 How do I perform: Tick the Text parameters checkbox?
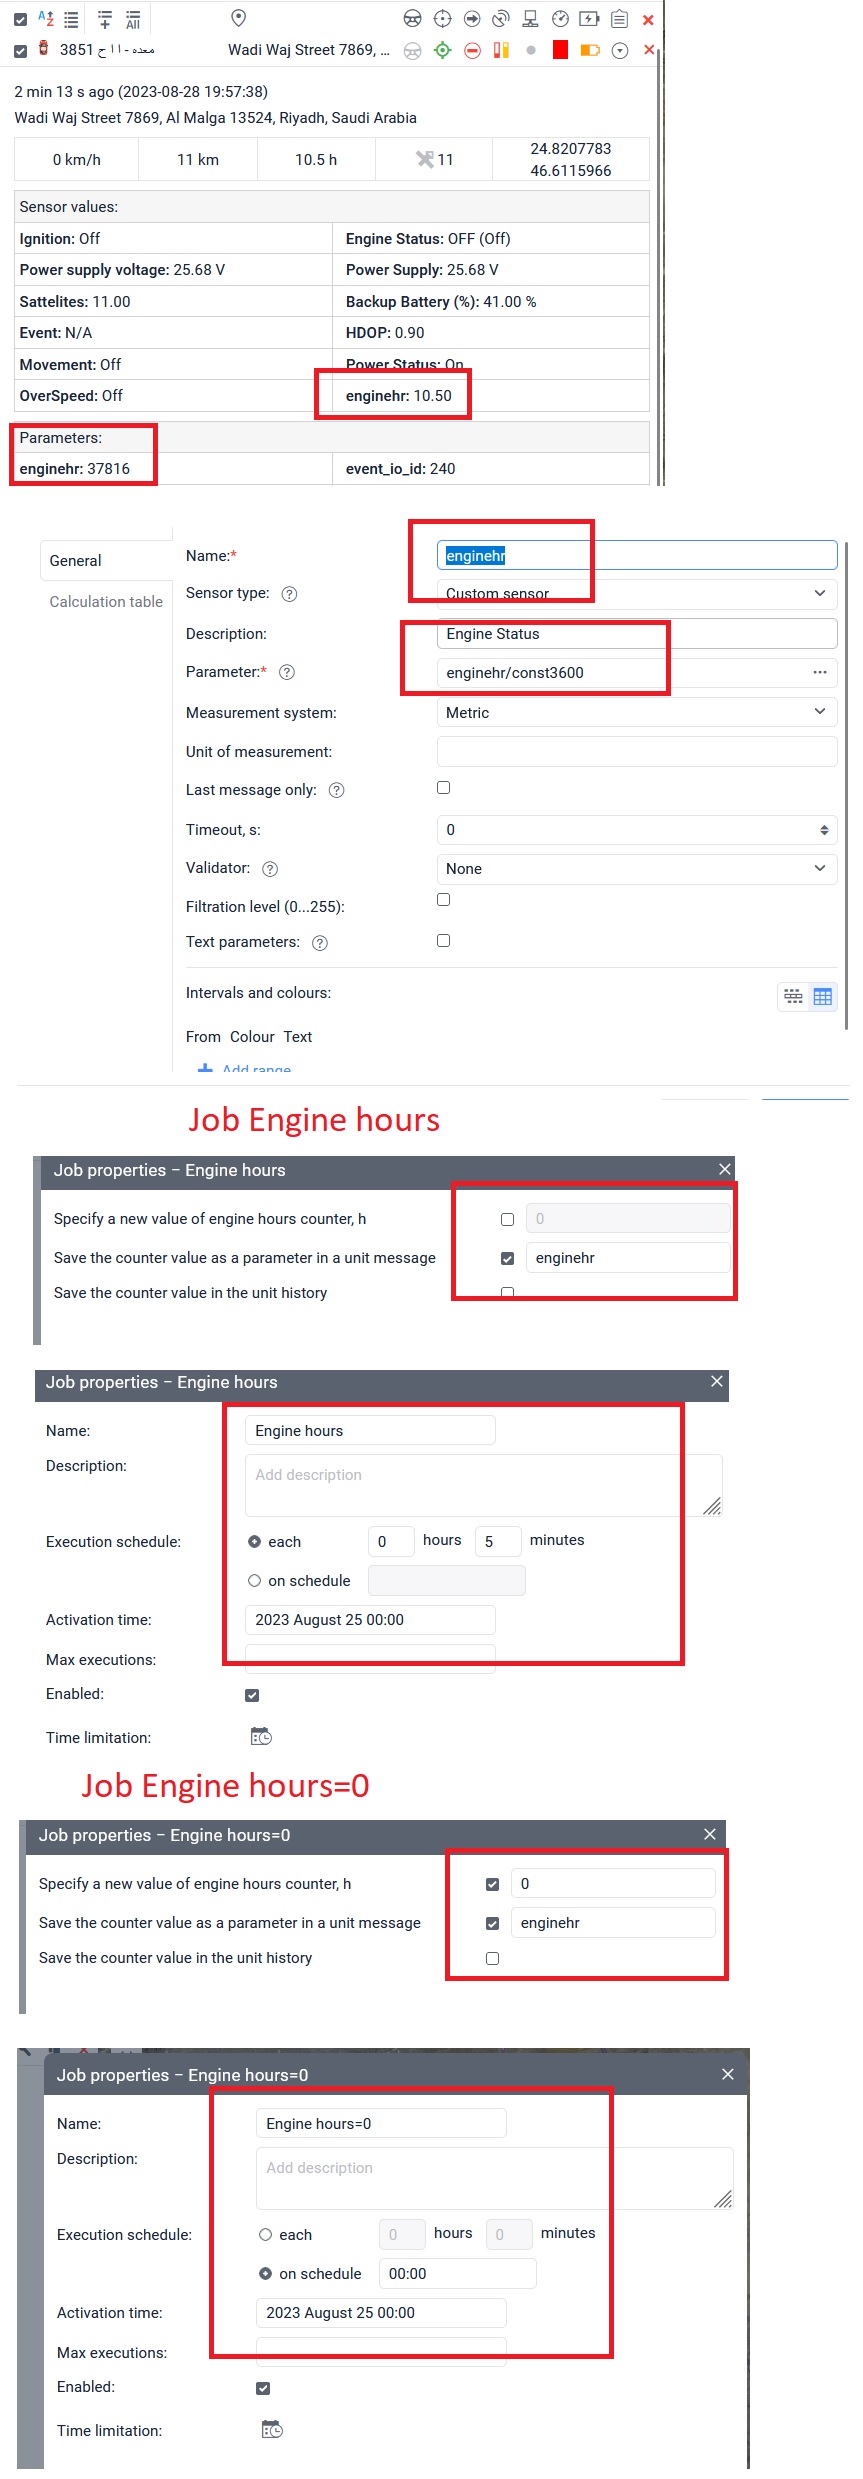[443, 941]
